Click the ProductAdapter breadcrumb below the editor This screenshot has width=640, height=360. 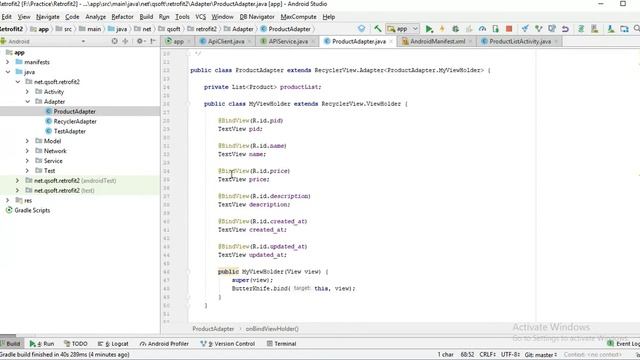(x=213, y=329)
